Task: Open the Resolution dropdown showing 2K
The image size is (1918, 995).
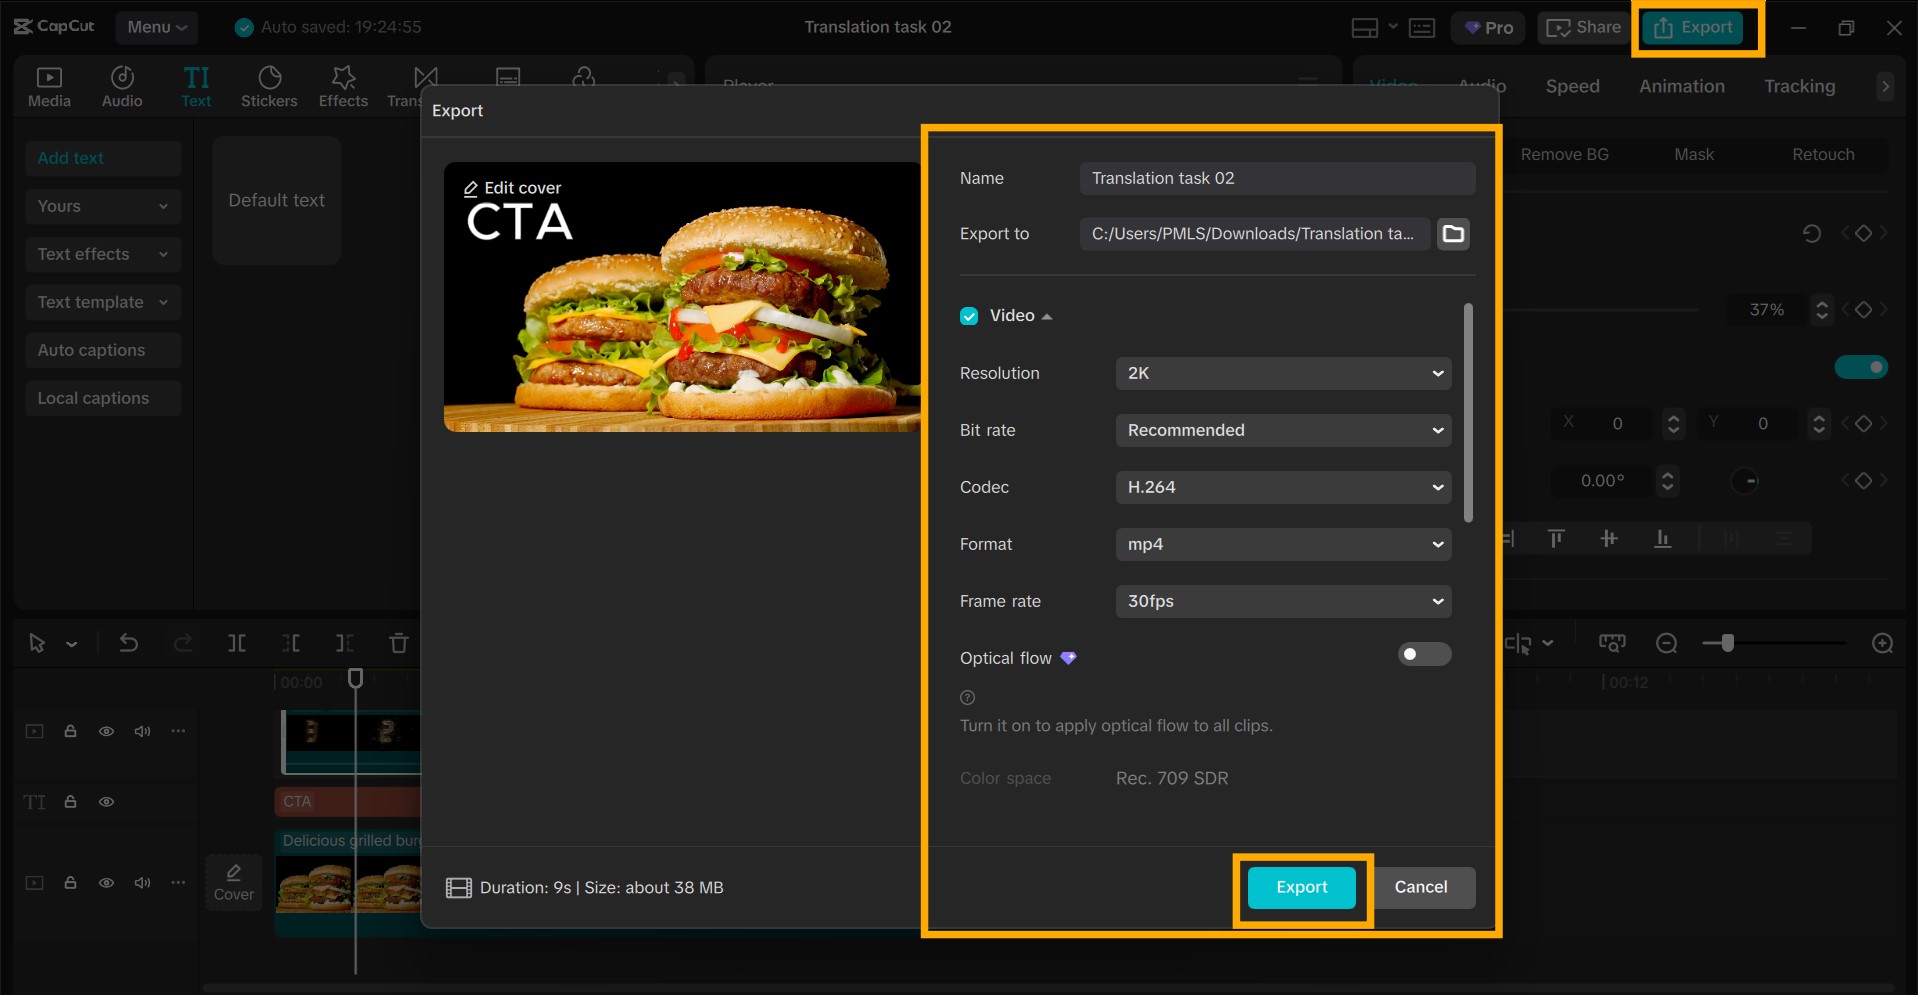Action: click(x=1283, y=373)
